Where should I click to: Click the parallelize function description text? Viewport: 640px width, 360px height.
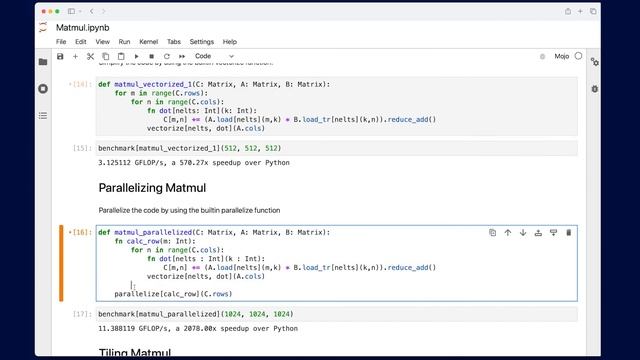coord(189,210)
